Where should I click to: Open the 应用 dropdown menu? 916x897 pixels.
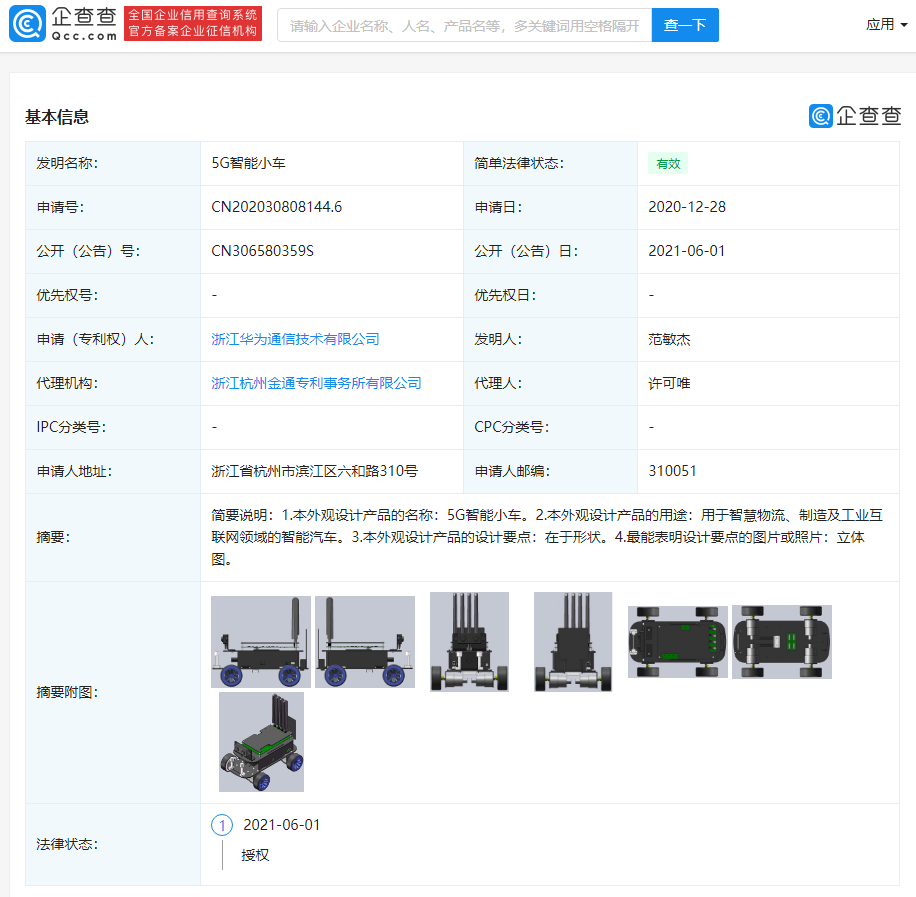click(886, 25)
